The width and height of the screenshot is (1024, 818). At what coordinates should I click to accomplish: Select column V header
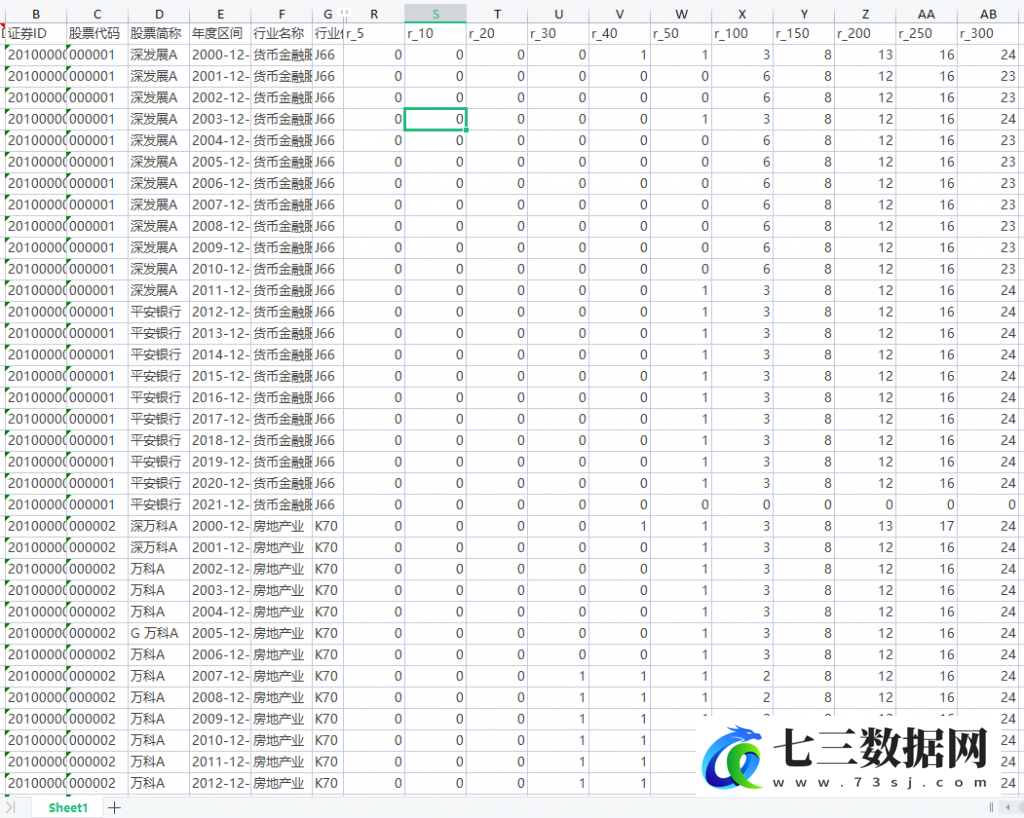(x=620, y=14)
